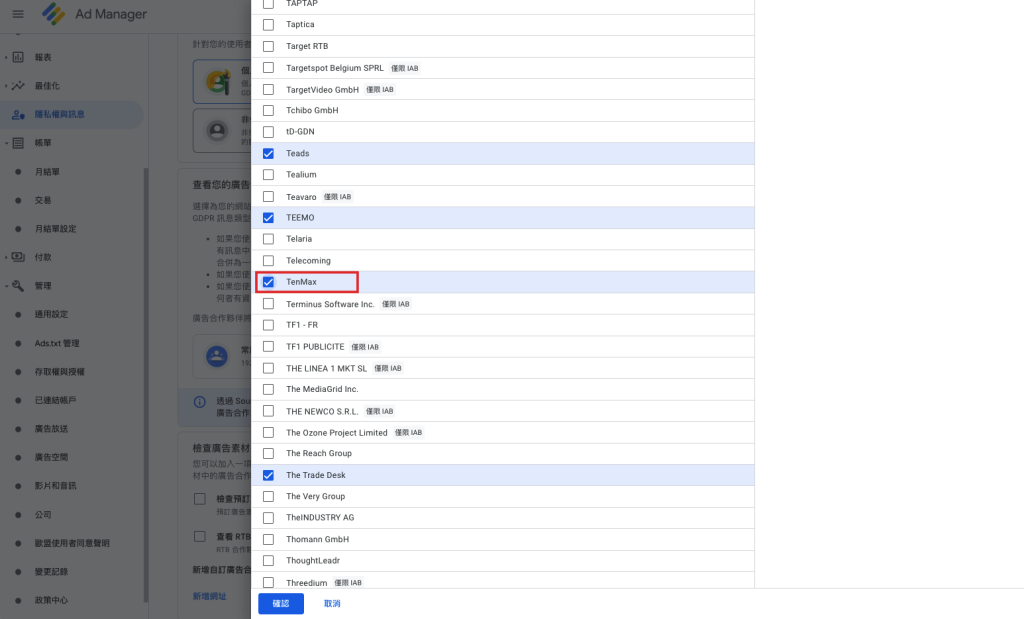The image size is (1024, 619).
Task: Check The Ozone Project Limited checkbox
Action: pos(268,432)
